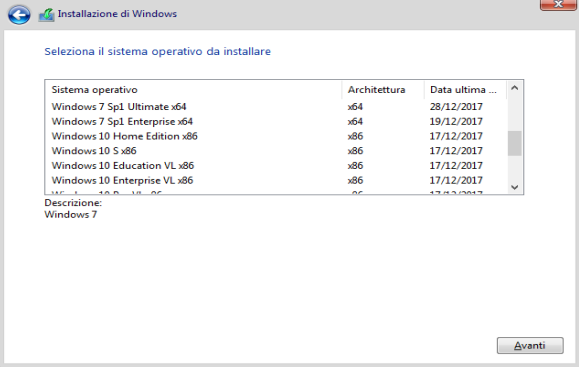
Task: Click the 19/12/2017 date cell
Action: (x=456, y=121)
